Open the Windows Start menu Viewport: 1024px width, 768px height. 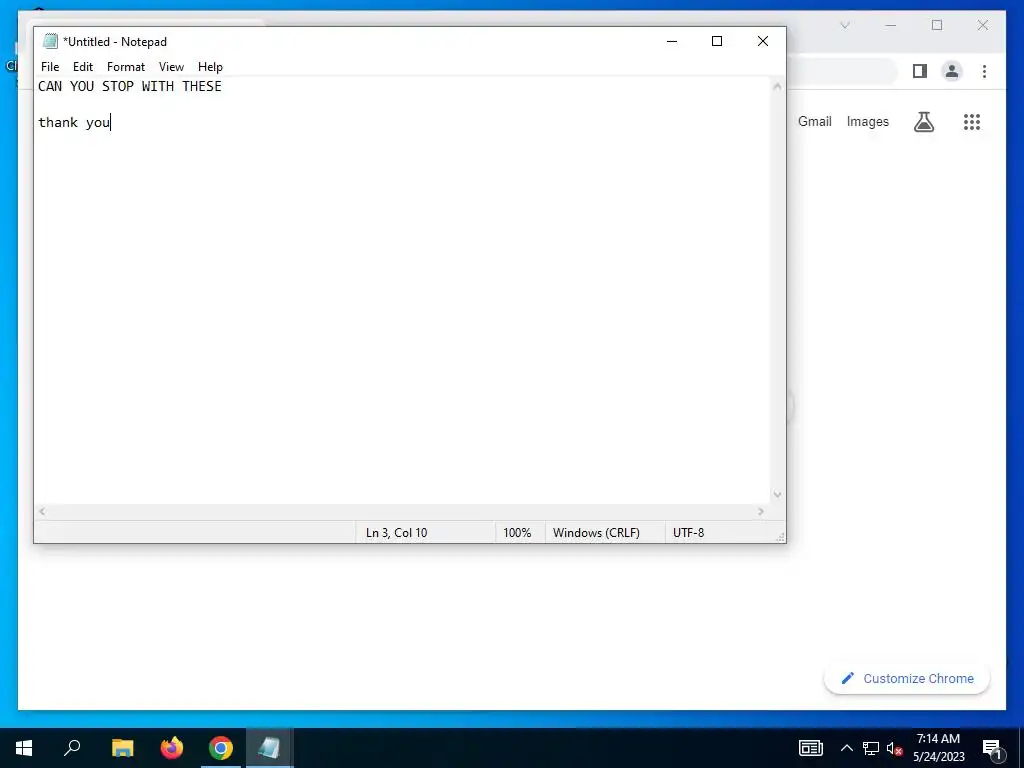coord(24,748)
